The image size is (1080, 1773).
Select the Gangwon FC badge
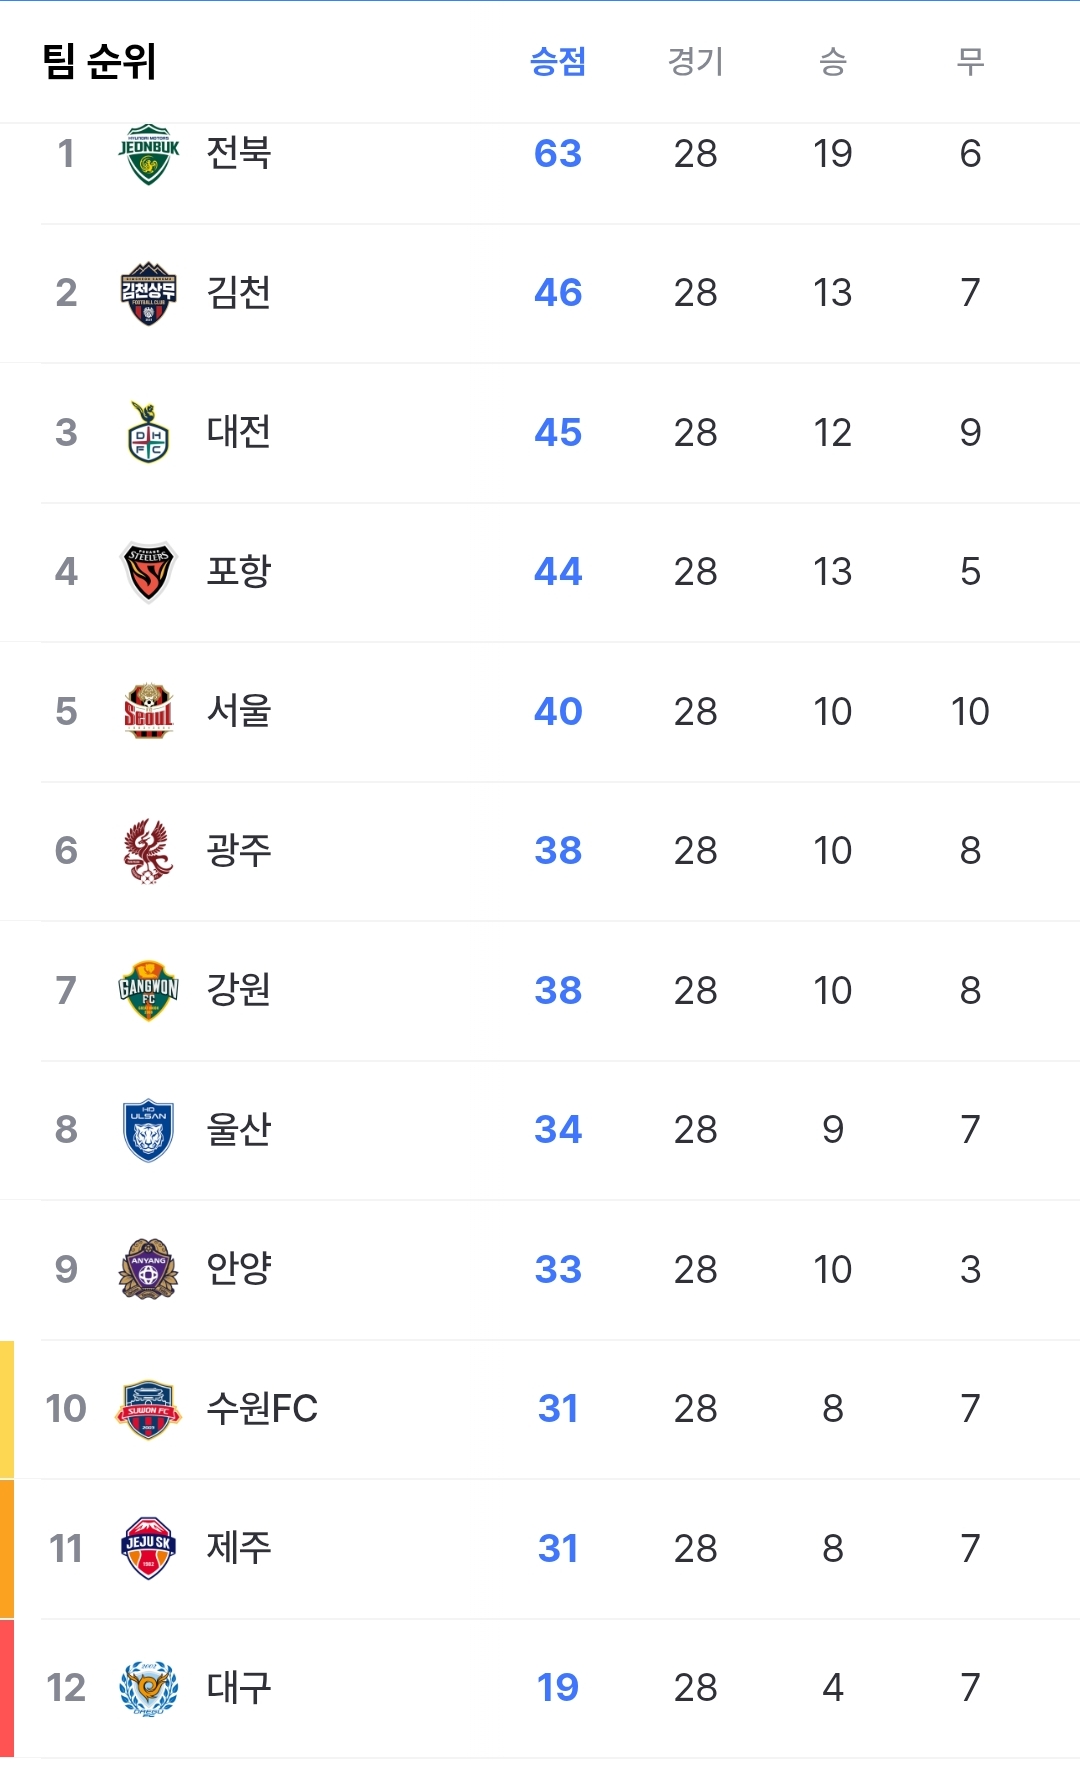pos(148,990)
